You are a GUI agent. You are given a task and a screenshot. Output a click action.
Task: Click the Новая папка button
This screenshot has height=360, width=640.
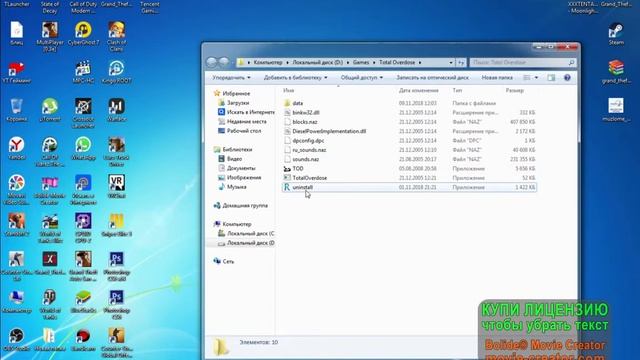click(497, 78)
